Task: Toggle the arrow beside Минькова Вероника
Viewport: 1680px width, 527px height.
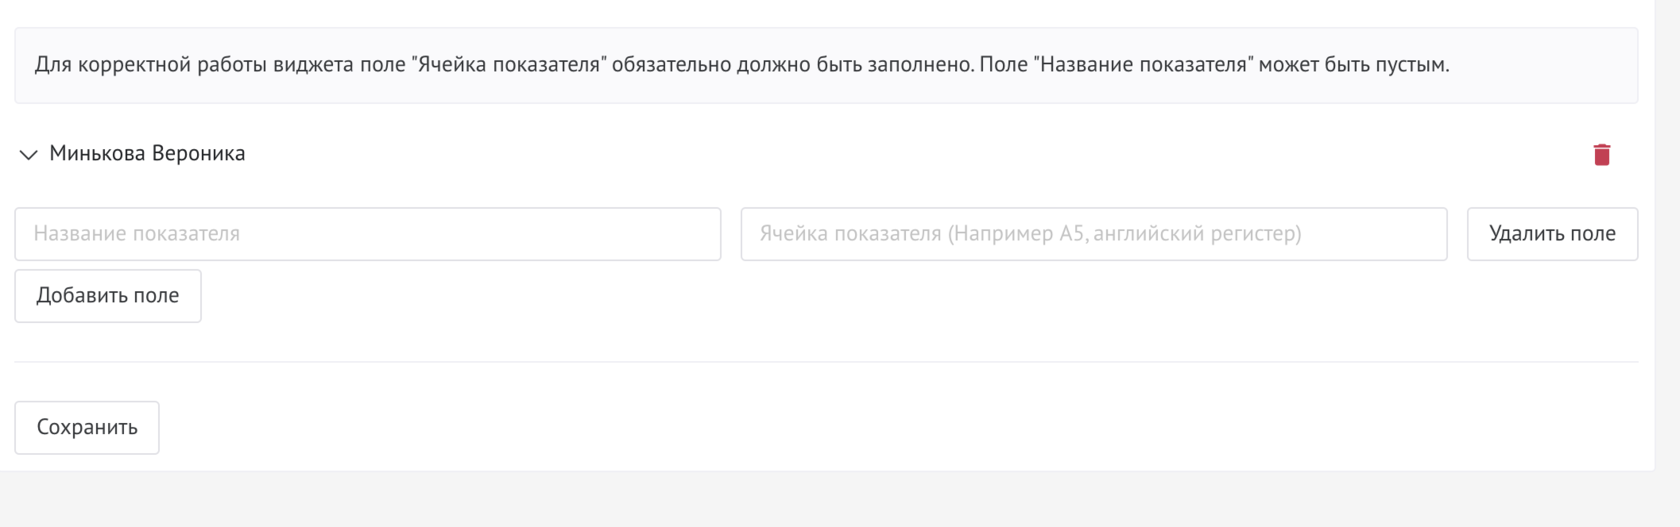Action: [x=28, y=154]
